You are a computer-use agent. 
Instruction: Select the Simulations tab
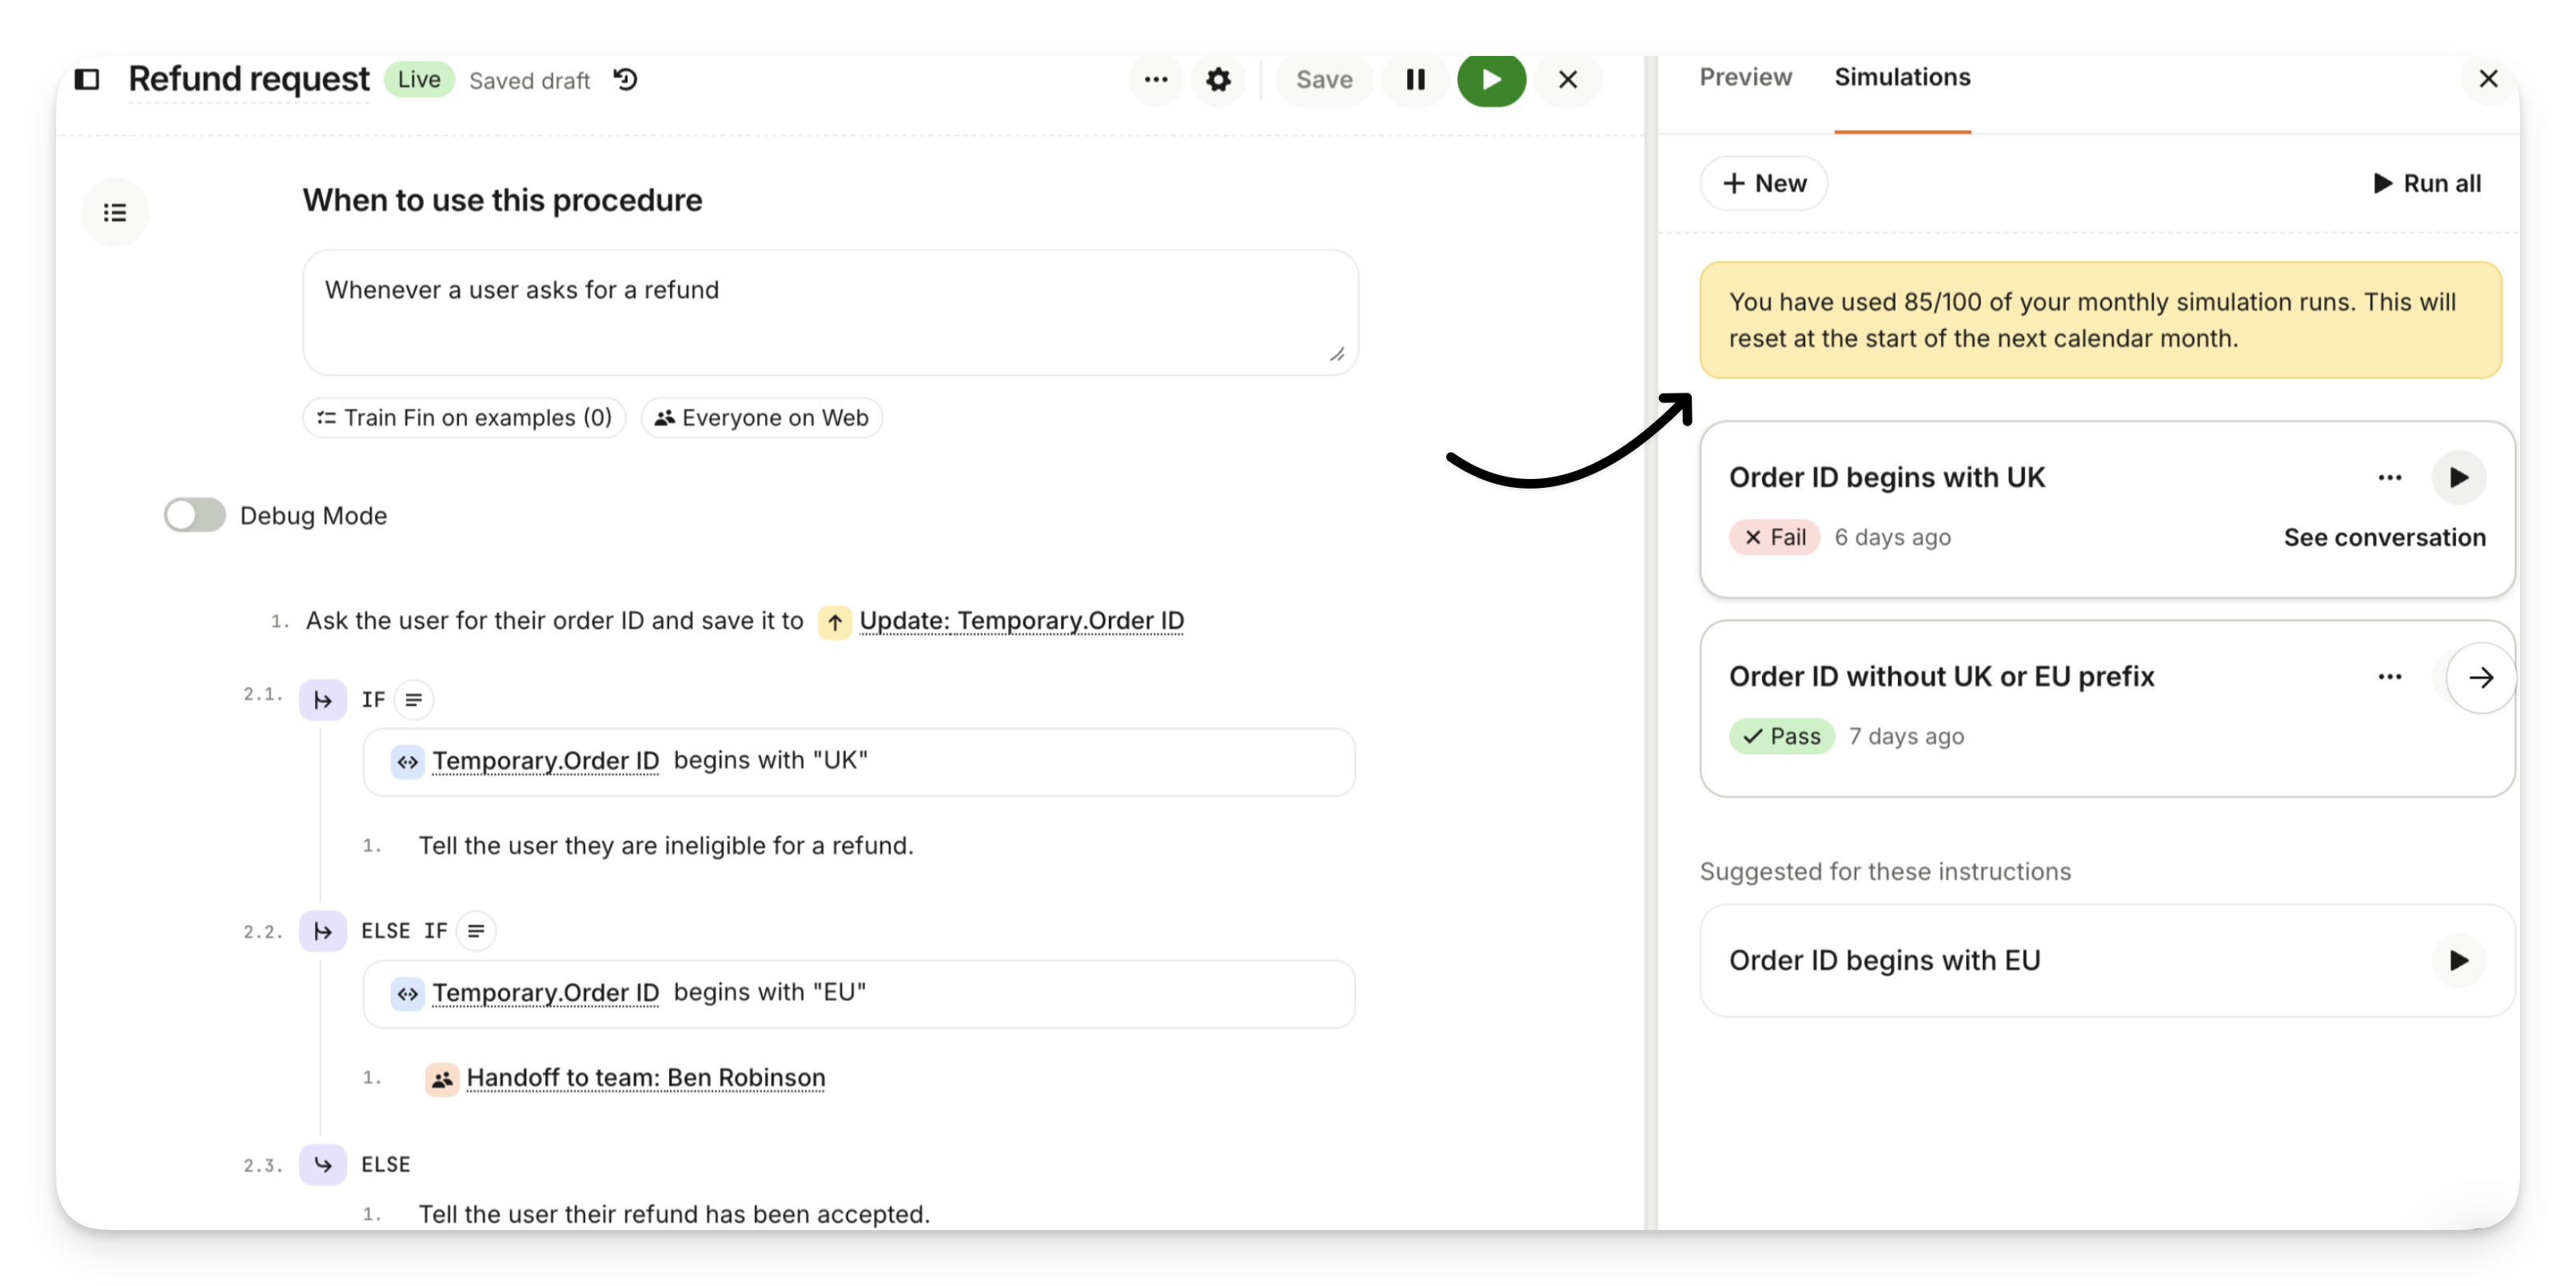click(x=1901, y=77)
